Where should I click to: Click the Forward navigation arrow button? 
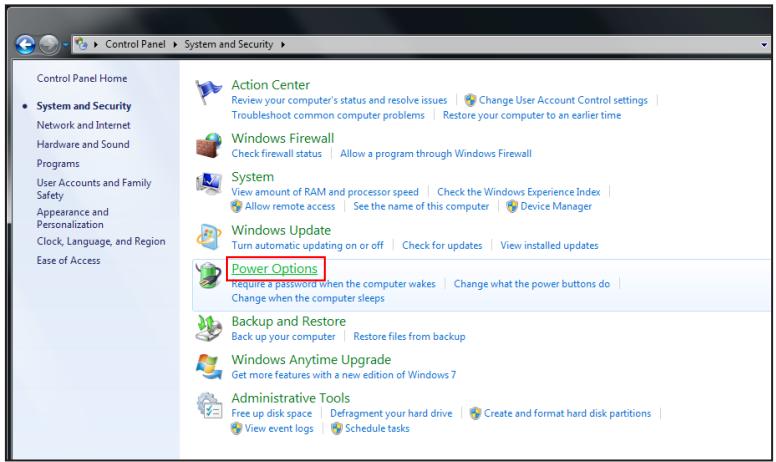point(48,45)
